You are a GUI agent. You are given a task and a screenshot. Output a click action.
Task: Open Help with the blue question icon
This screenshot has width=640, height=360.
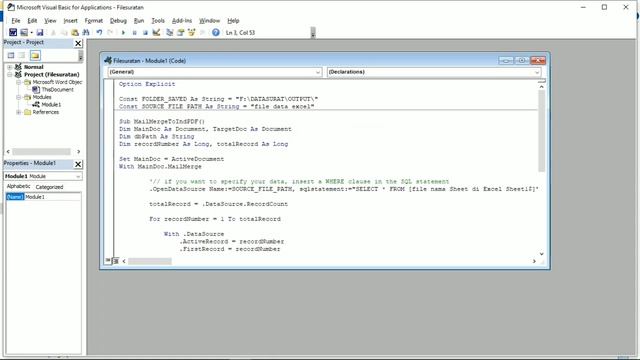click(216, 32)
